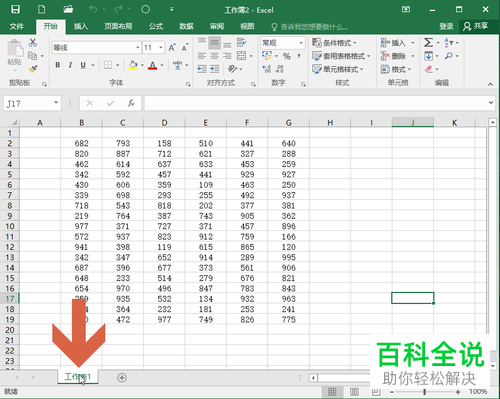Viewport: 500px width, 399px height.
Task: Toggle underline formatting
Action: point(83,65)
